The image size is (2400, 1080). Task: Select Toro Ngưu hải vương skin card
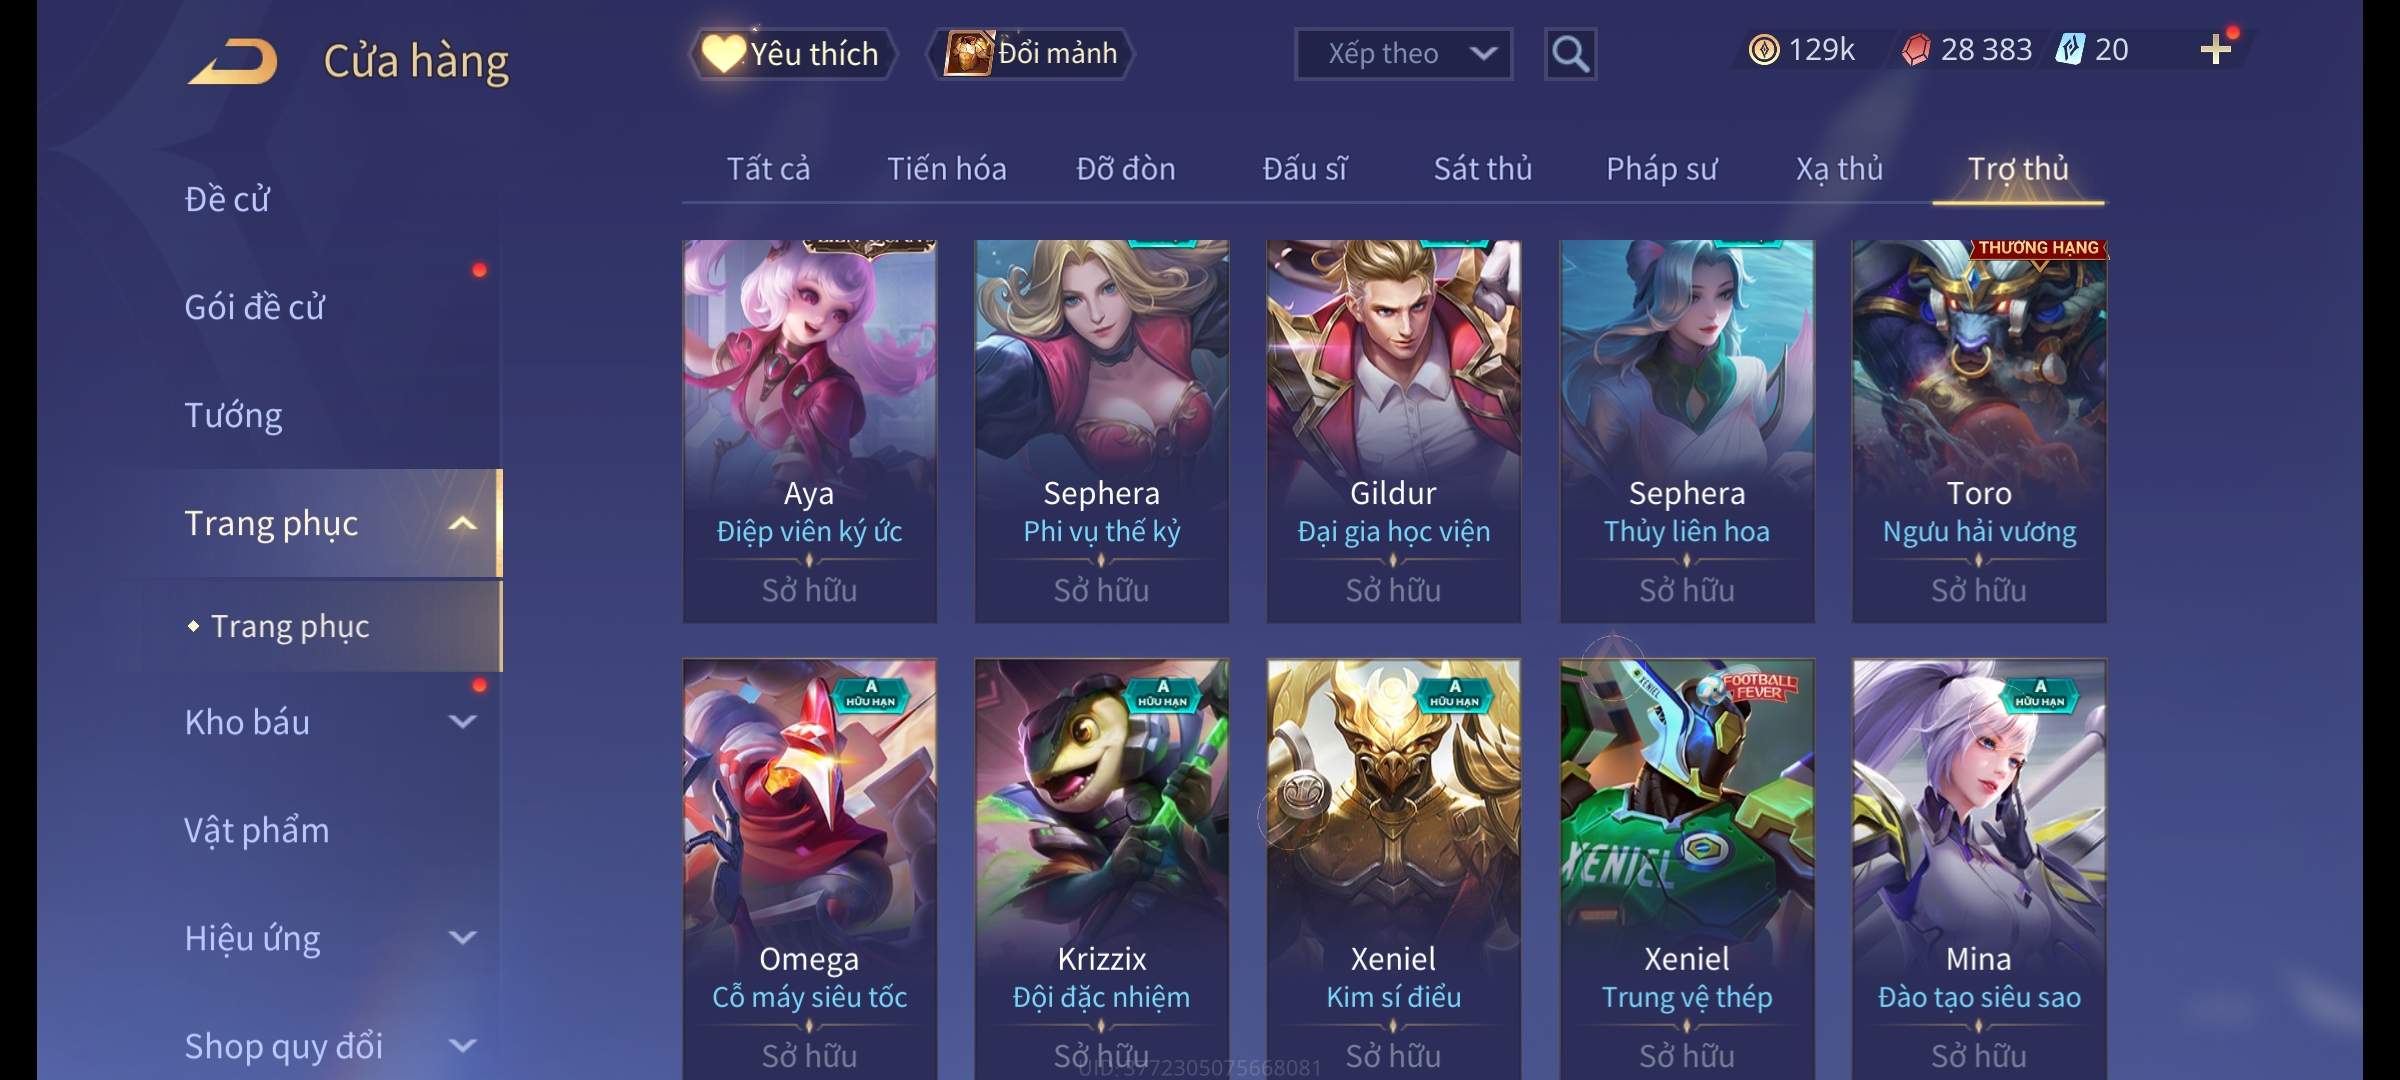tap(1979, 431)
